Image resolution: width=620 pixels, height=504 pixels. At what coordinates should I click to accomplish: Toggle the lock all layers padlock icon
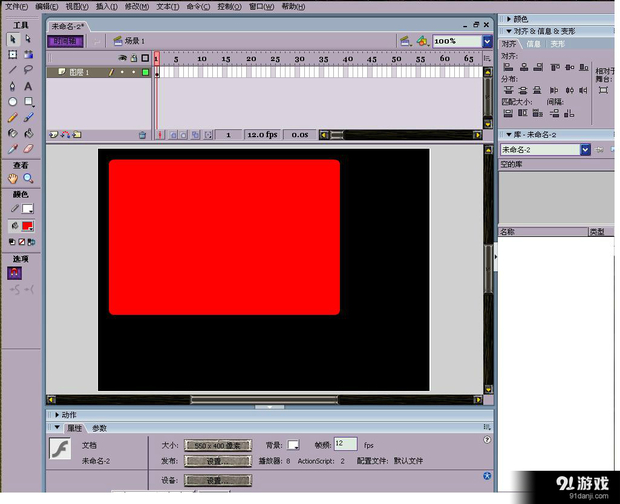tap(133, 58)
